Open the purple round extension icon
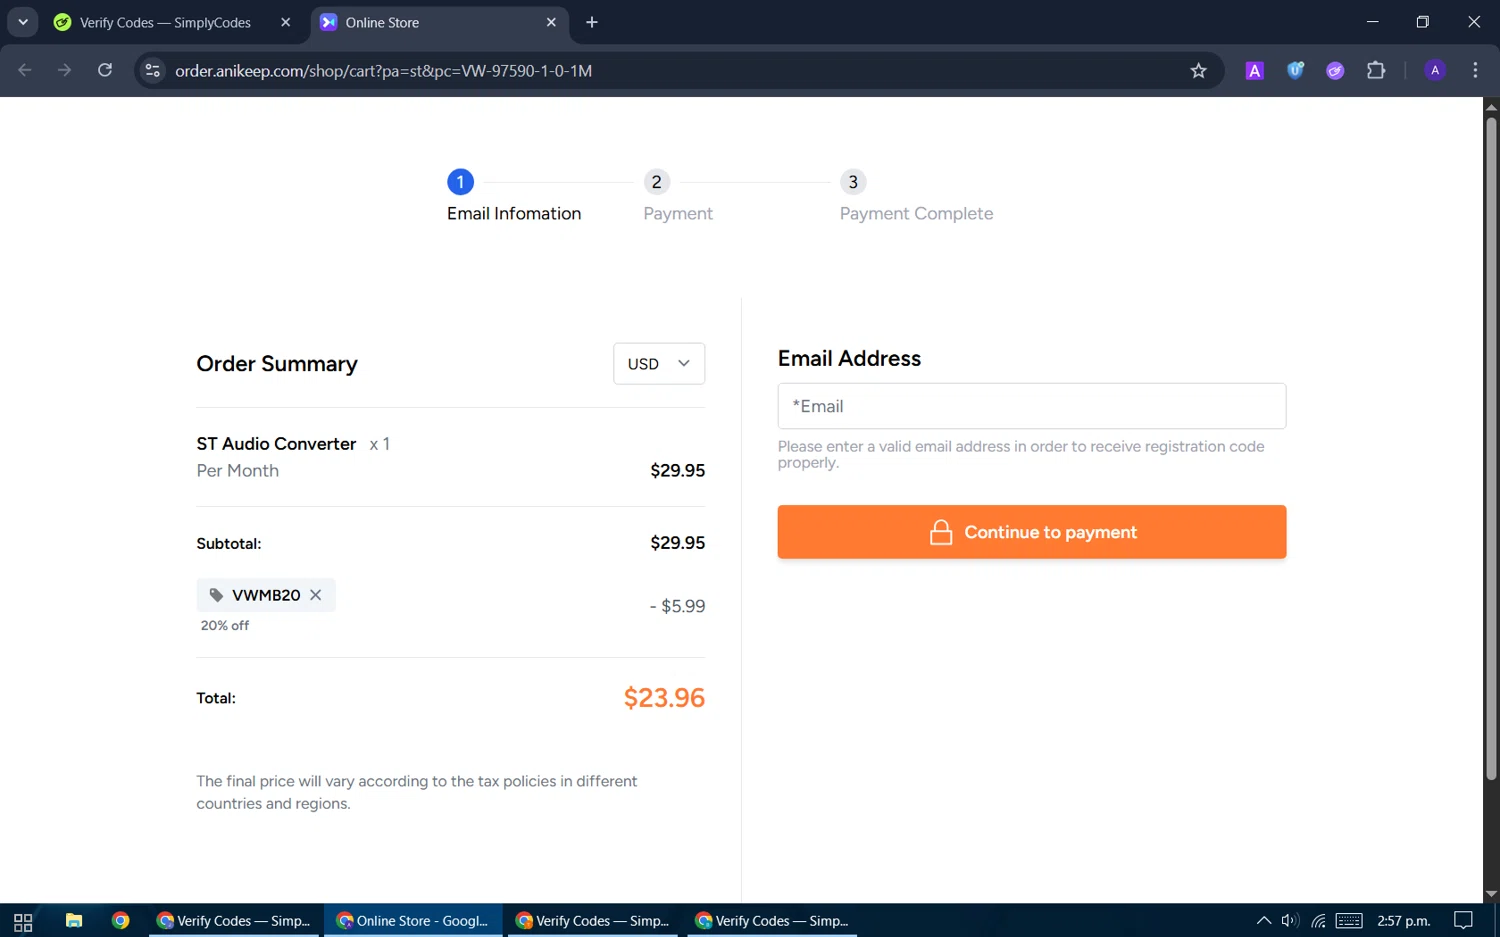This screenshot has height=937, width=1500. [1335, 70]
